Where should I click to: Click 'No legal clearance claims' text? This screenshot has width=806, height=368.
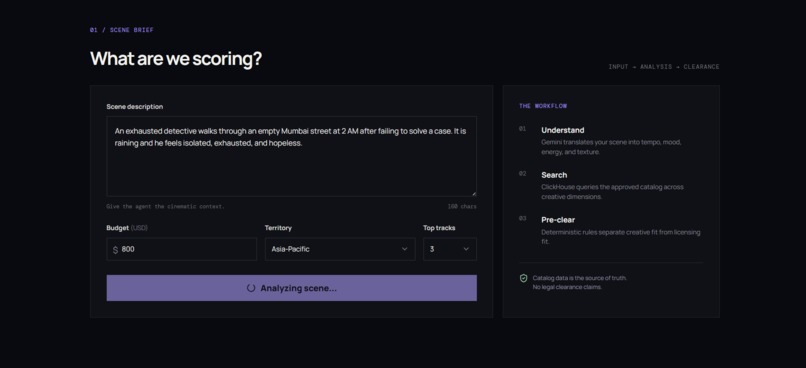(x=567, y=287)
